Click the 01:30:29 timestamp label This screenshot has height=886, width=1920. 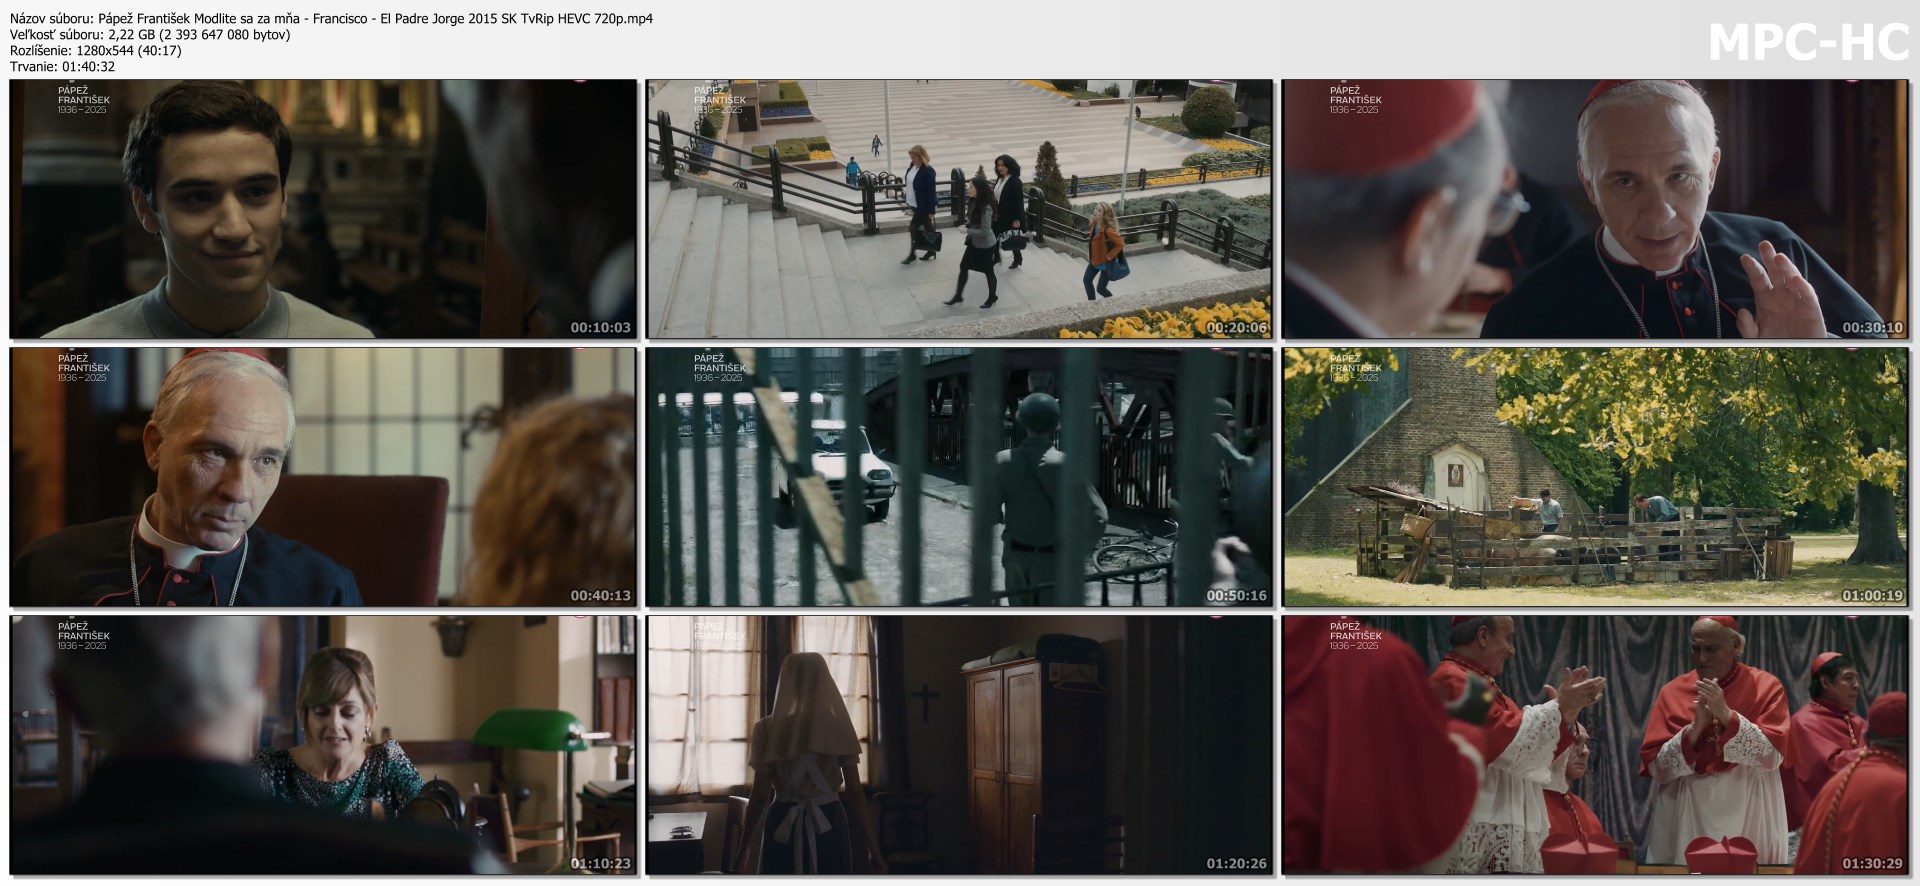tap(1872, 863)
